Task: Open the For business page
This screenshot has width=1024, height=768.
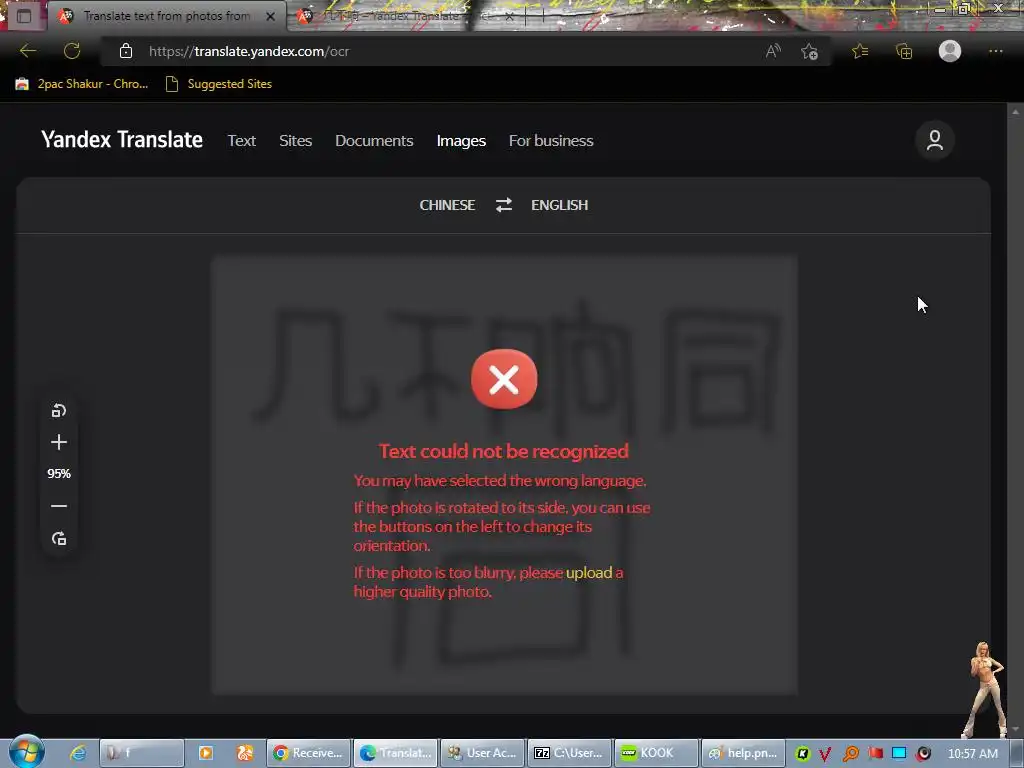Action: coord(551,140)
